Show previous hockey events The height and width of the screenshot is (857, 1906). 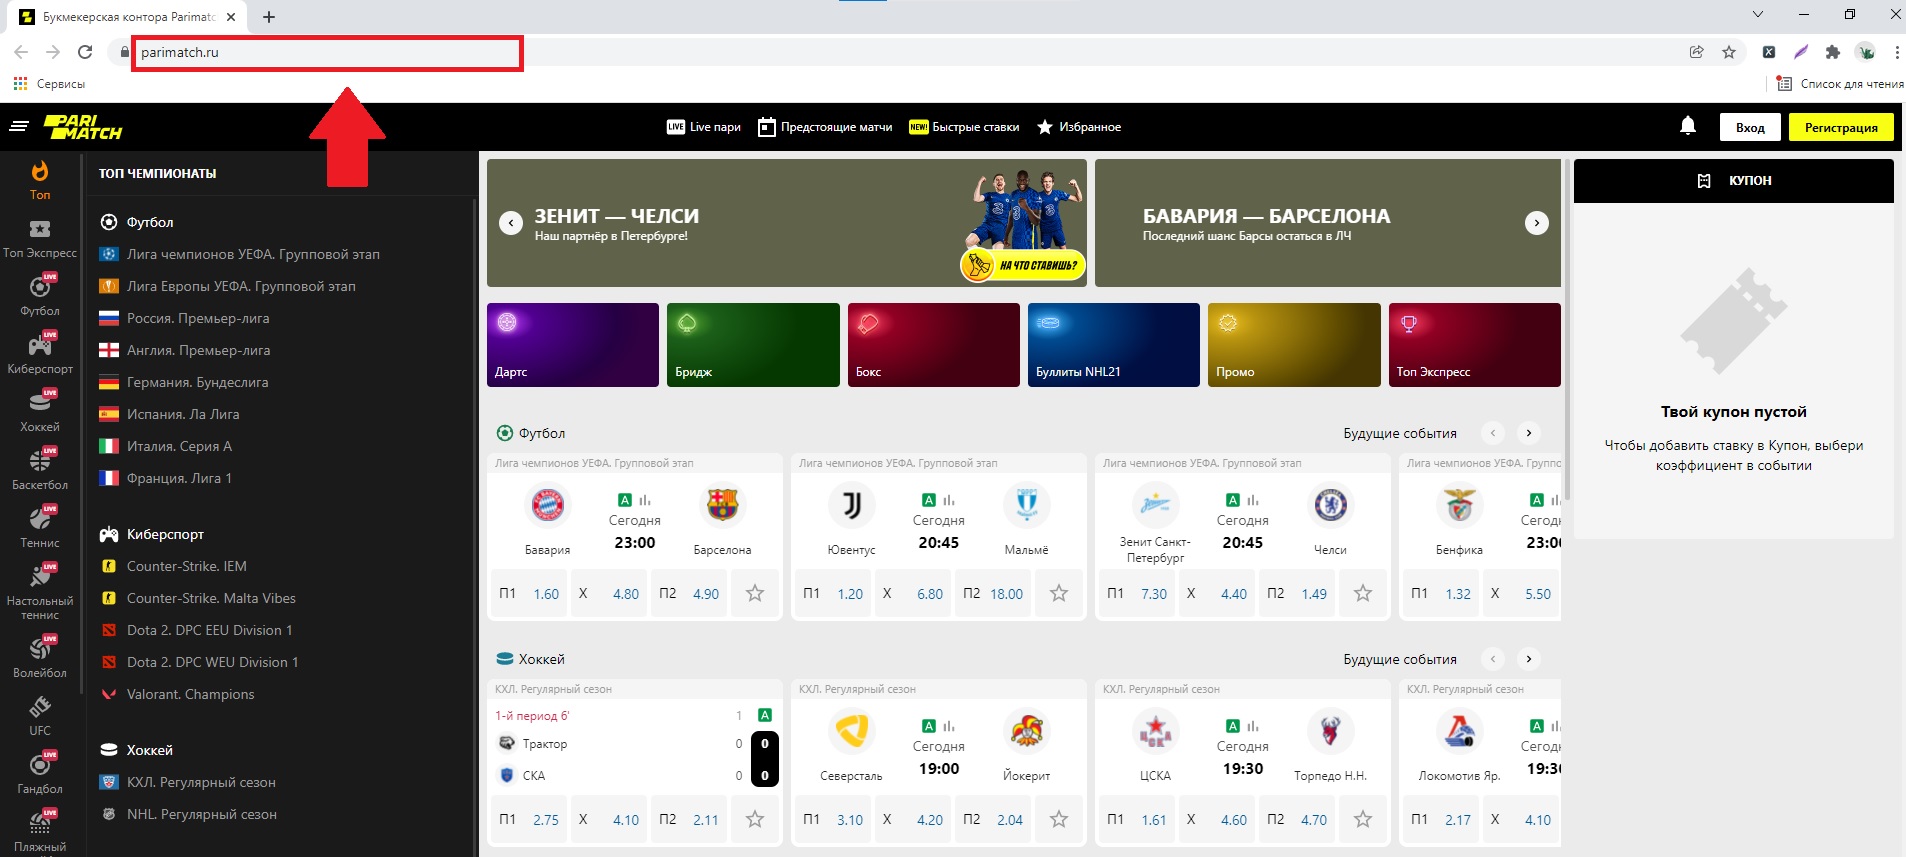(1493, 659)
